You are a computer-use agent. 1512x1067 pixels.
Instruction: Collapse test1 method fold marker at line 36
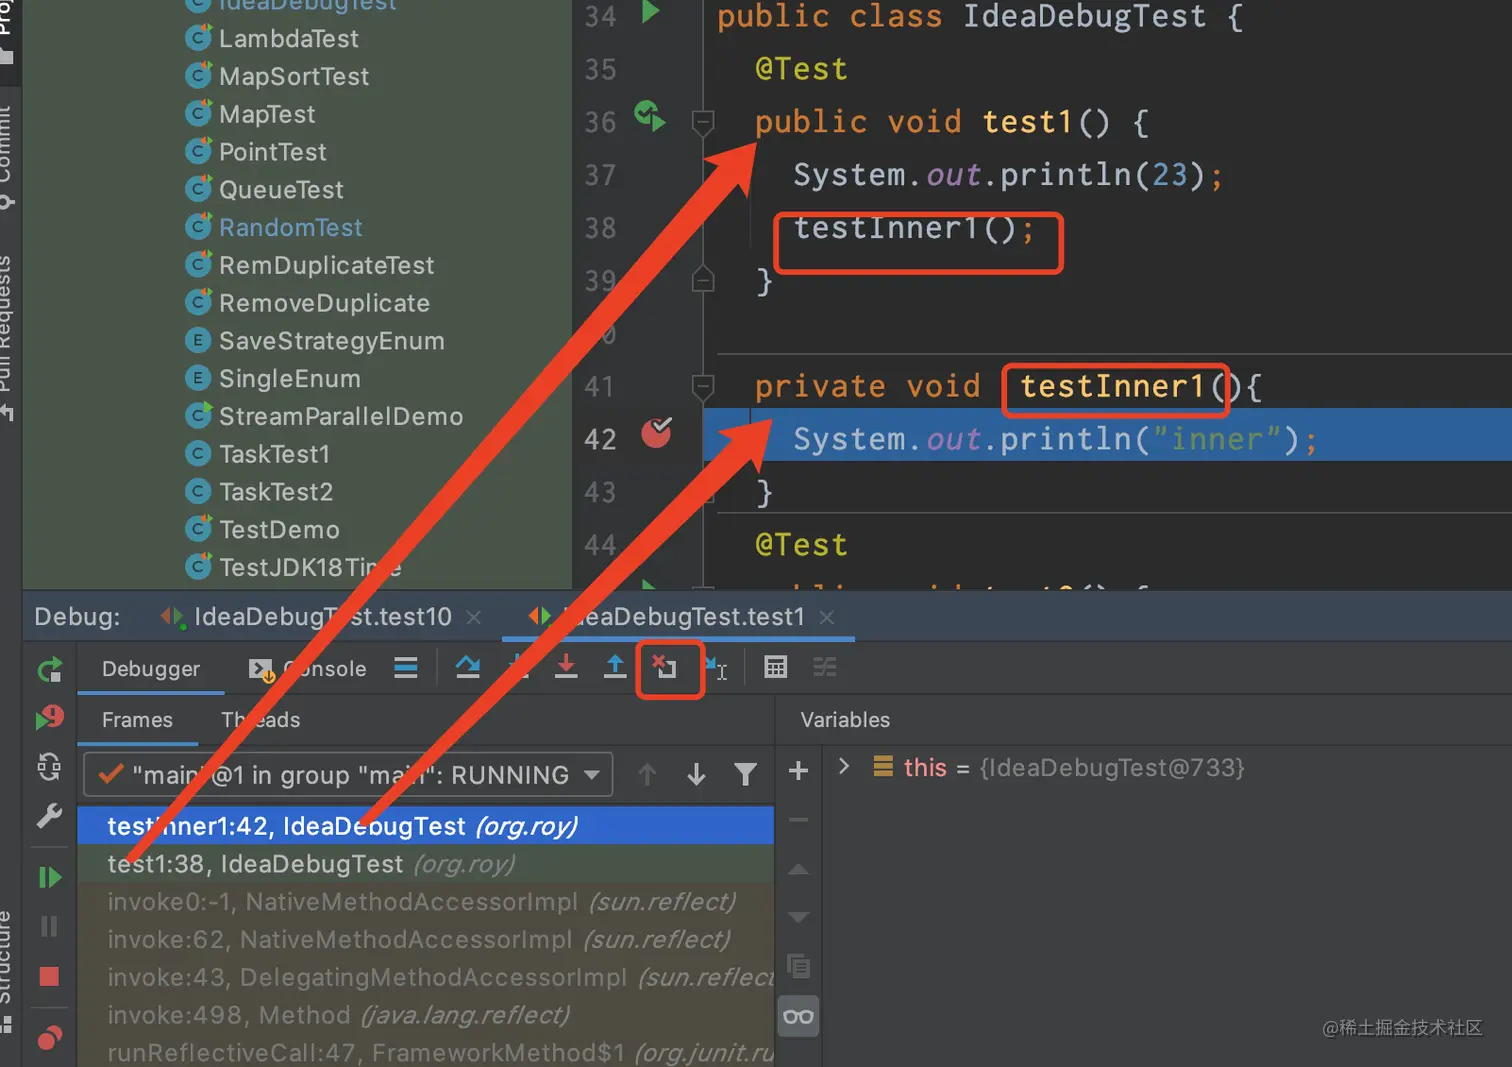coord(703,122)
